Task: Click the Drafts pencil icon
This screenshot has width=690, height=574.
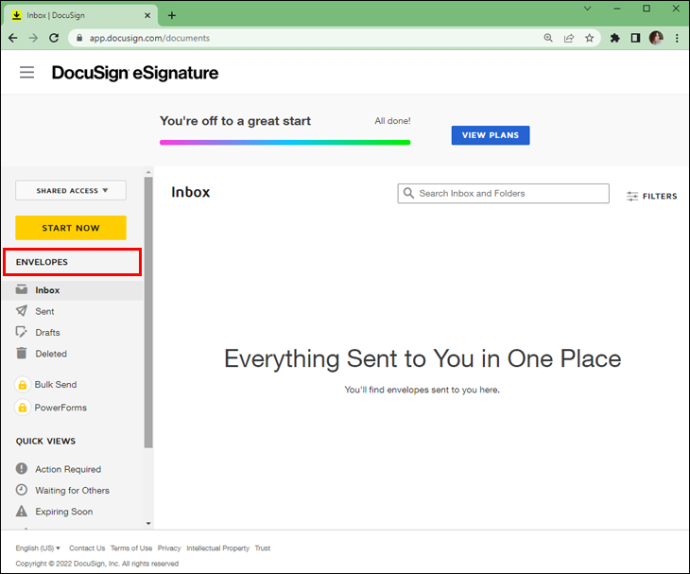Action: pyautogui.click(x=21, y=332)
